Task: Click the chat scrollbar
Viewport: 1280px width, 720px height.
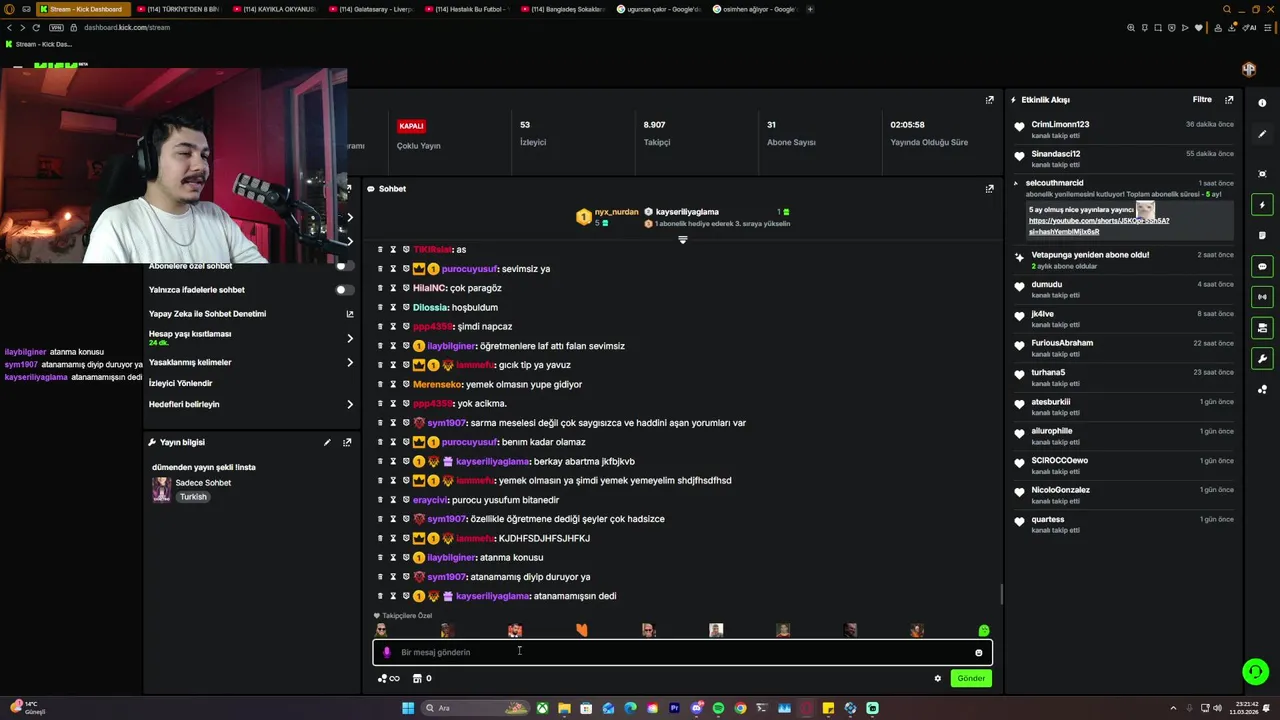Action: [1001, 594]
